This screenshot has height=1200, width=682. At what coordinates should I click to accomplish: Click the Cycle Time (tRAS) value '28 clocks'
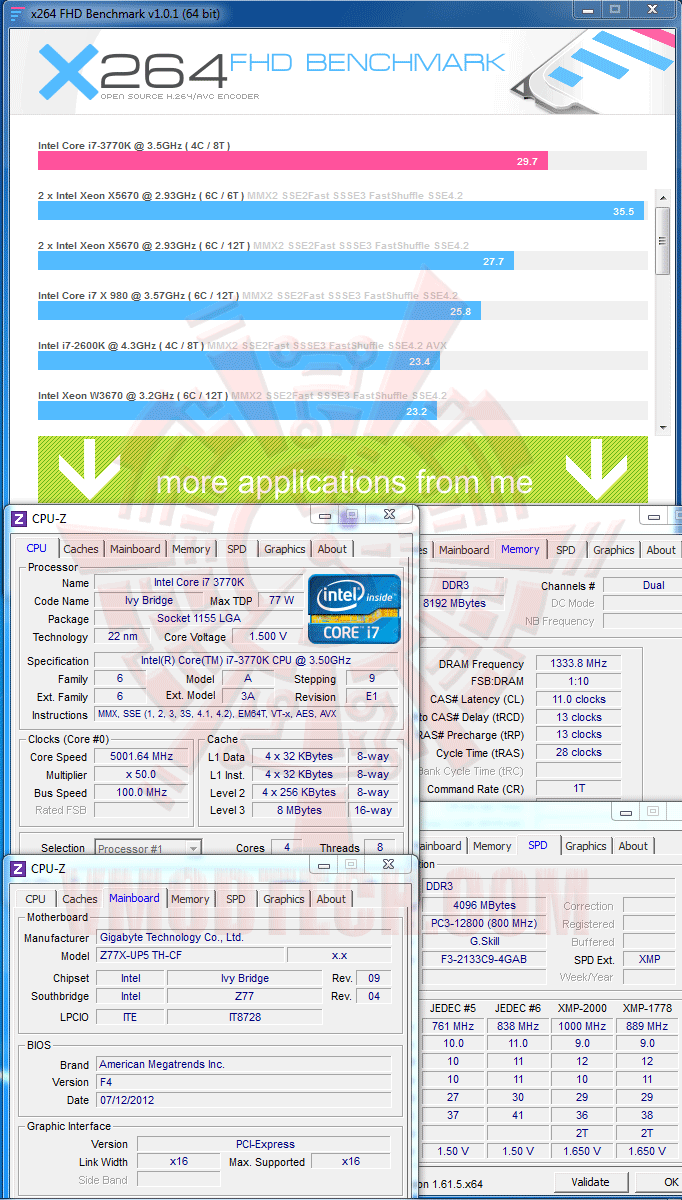coord(578,753)
